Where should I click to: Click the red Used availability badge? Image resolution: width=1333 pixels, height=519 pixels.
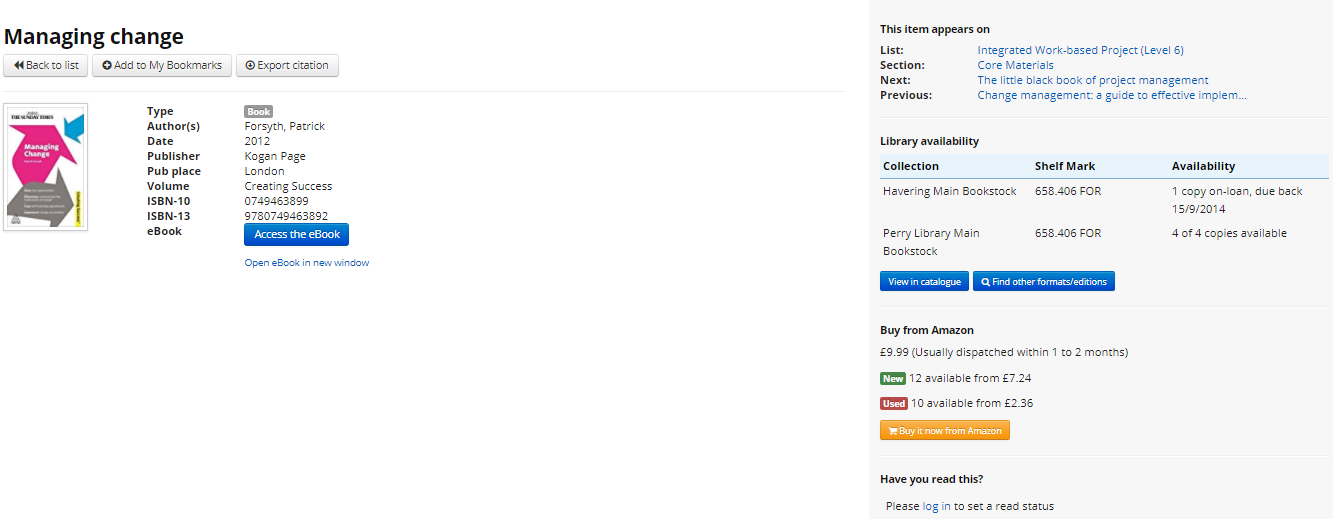point(894,404)
